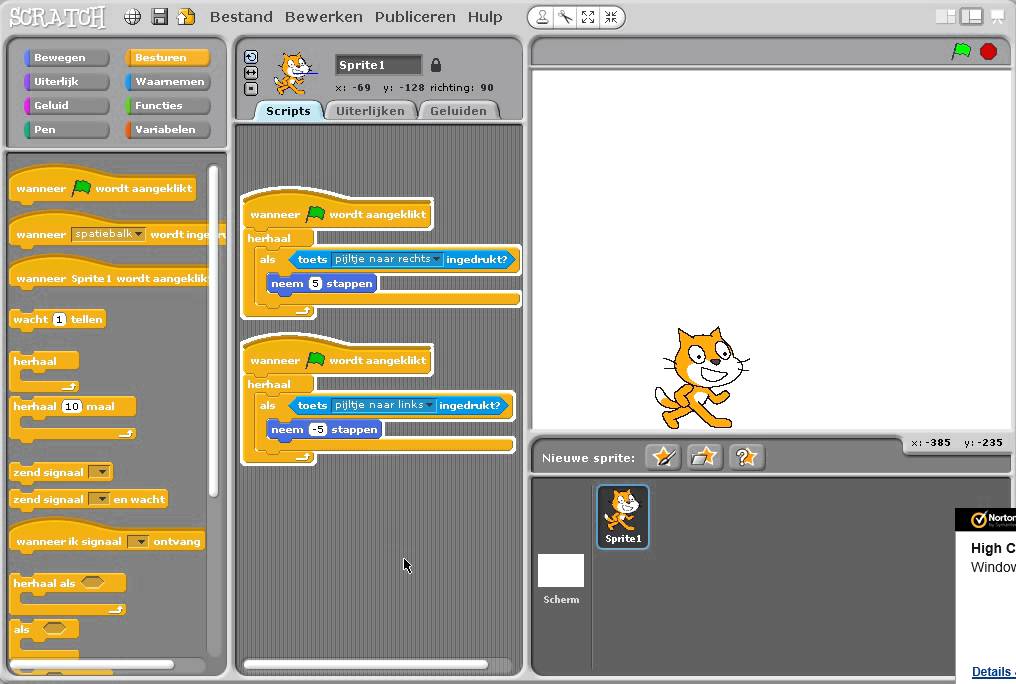Screen dimensions: 1016x684
Task: Switch to small stage view
Action: (945, 17)
